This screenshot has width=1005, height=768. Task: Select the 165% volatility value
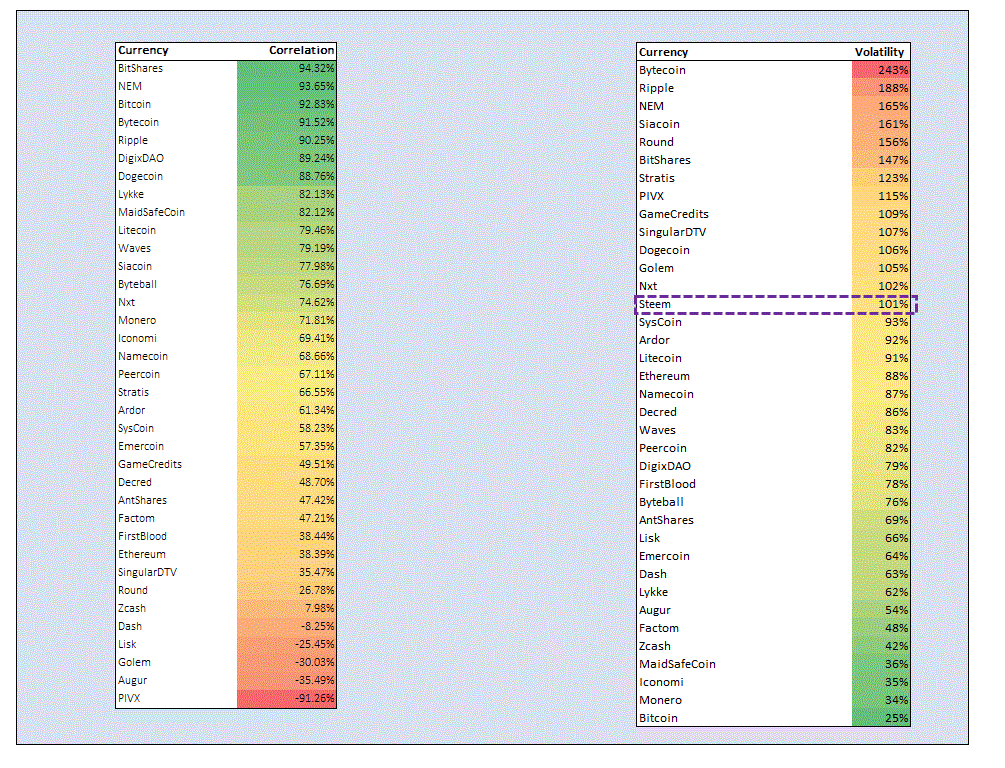pos(893,106)
